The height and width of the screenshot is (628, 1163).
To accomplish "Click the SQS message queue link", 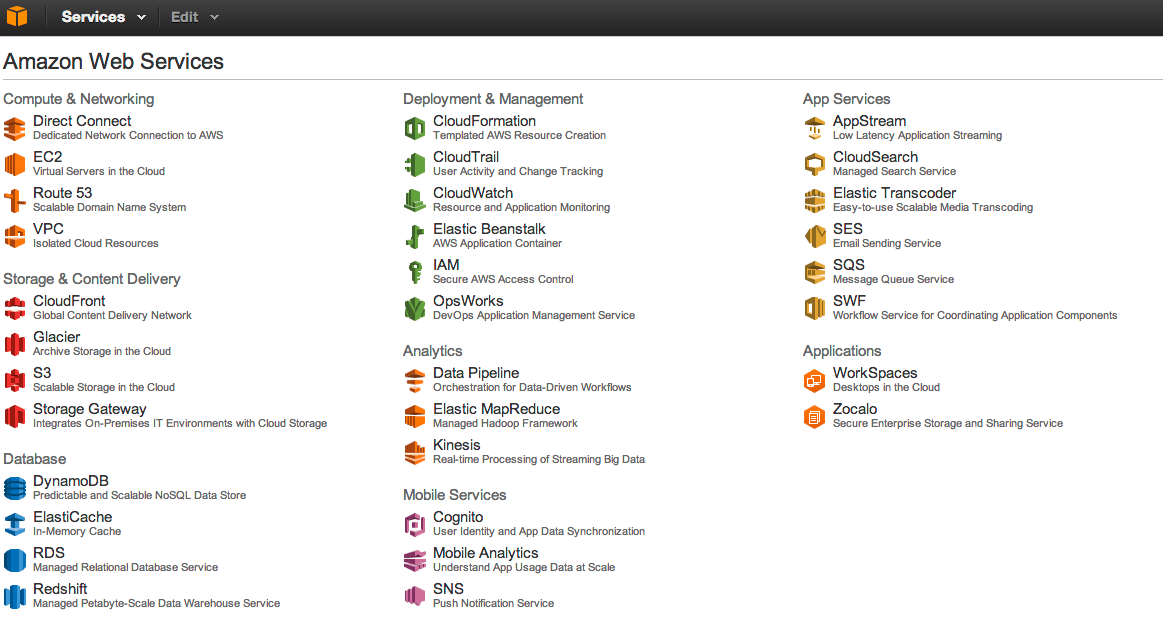I will point(848,265).
